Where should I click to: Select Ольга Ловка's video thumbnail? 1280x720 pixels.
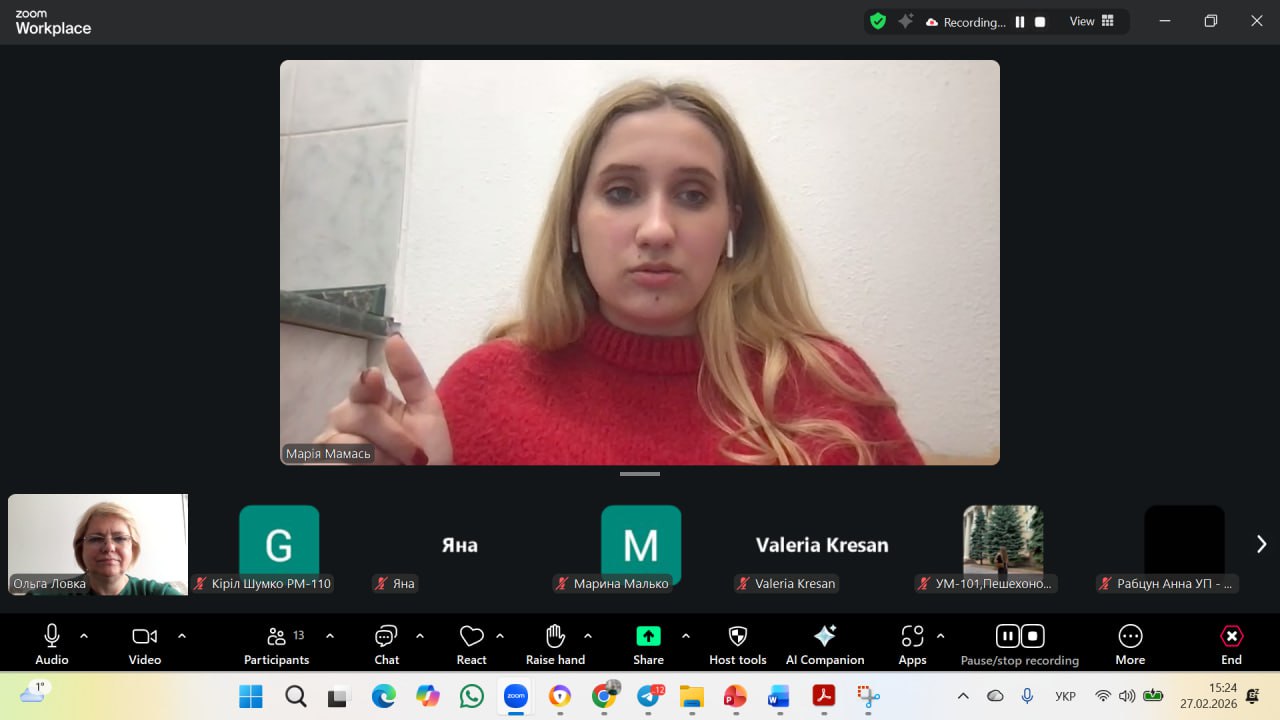(98, 544)
